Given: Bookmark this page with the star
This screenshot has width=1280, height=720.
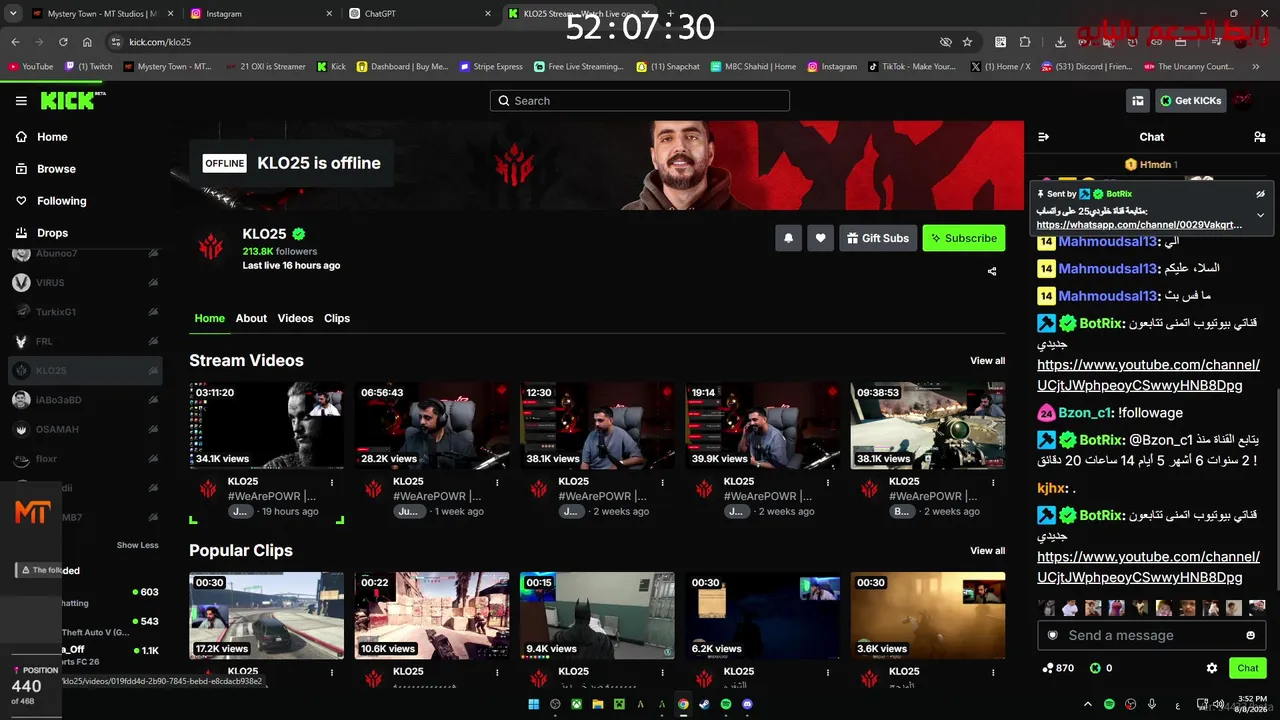Looking at the screenshot, I should (967, 42).
